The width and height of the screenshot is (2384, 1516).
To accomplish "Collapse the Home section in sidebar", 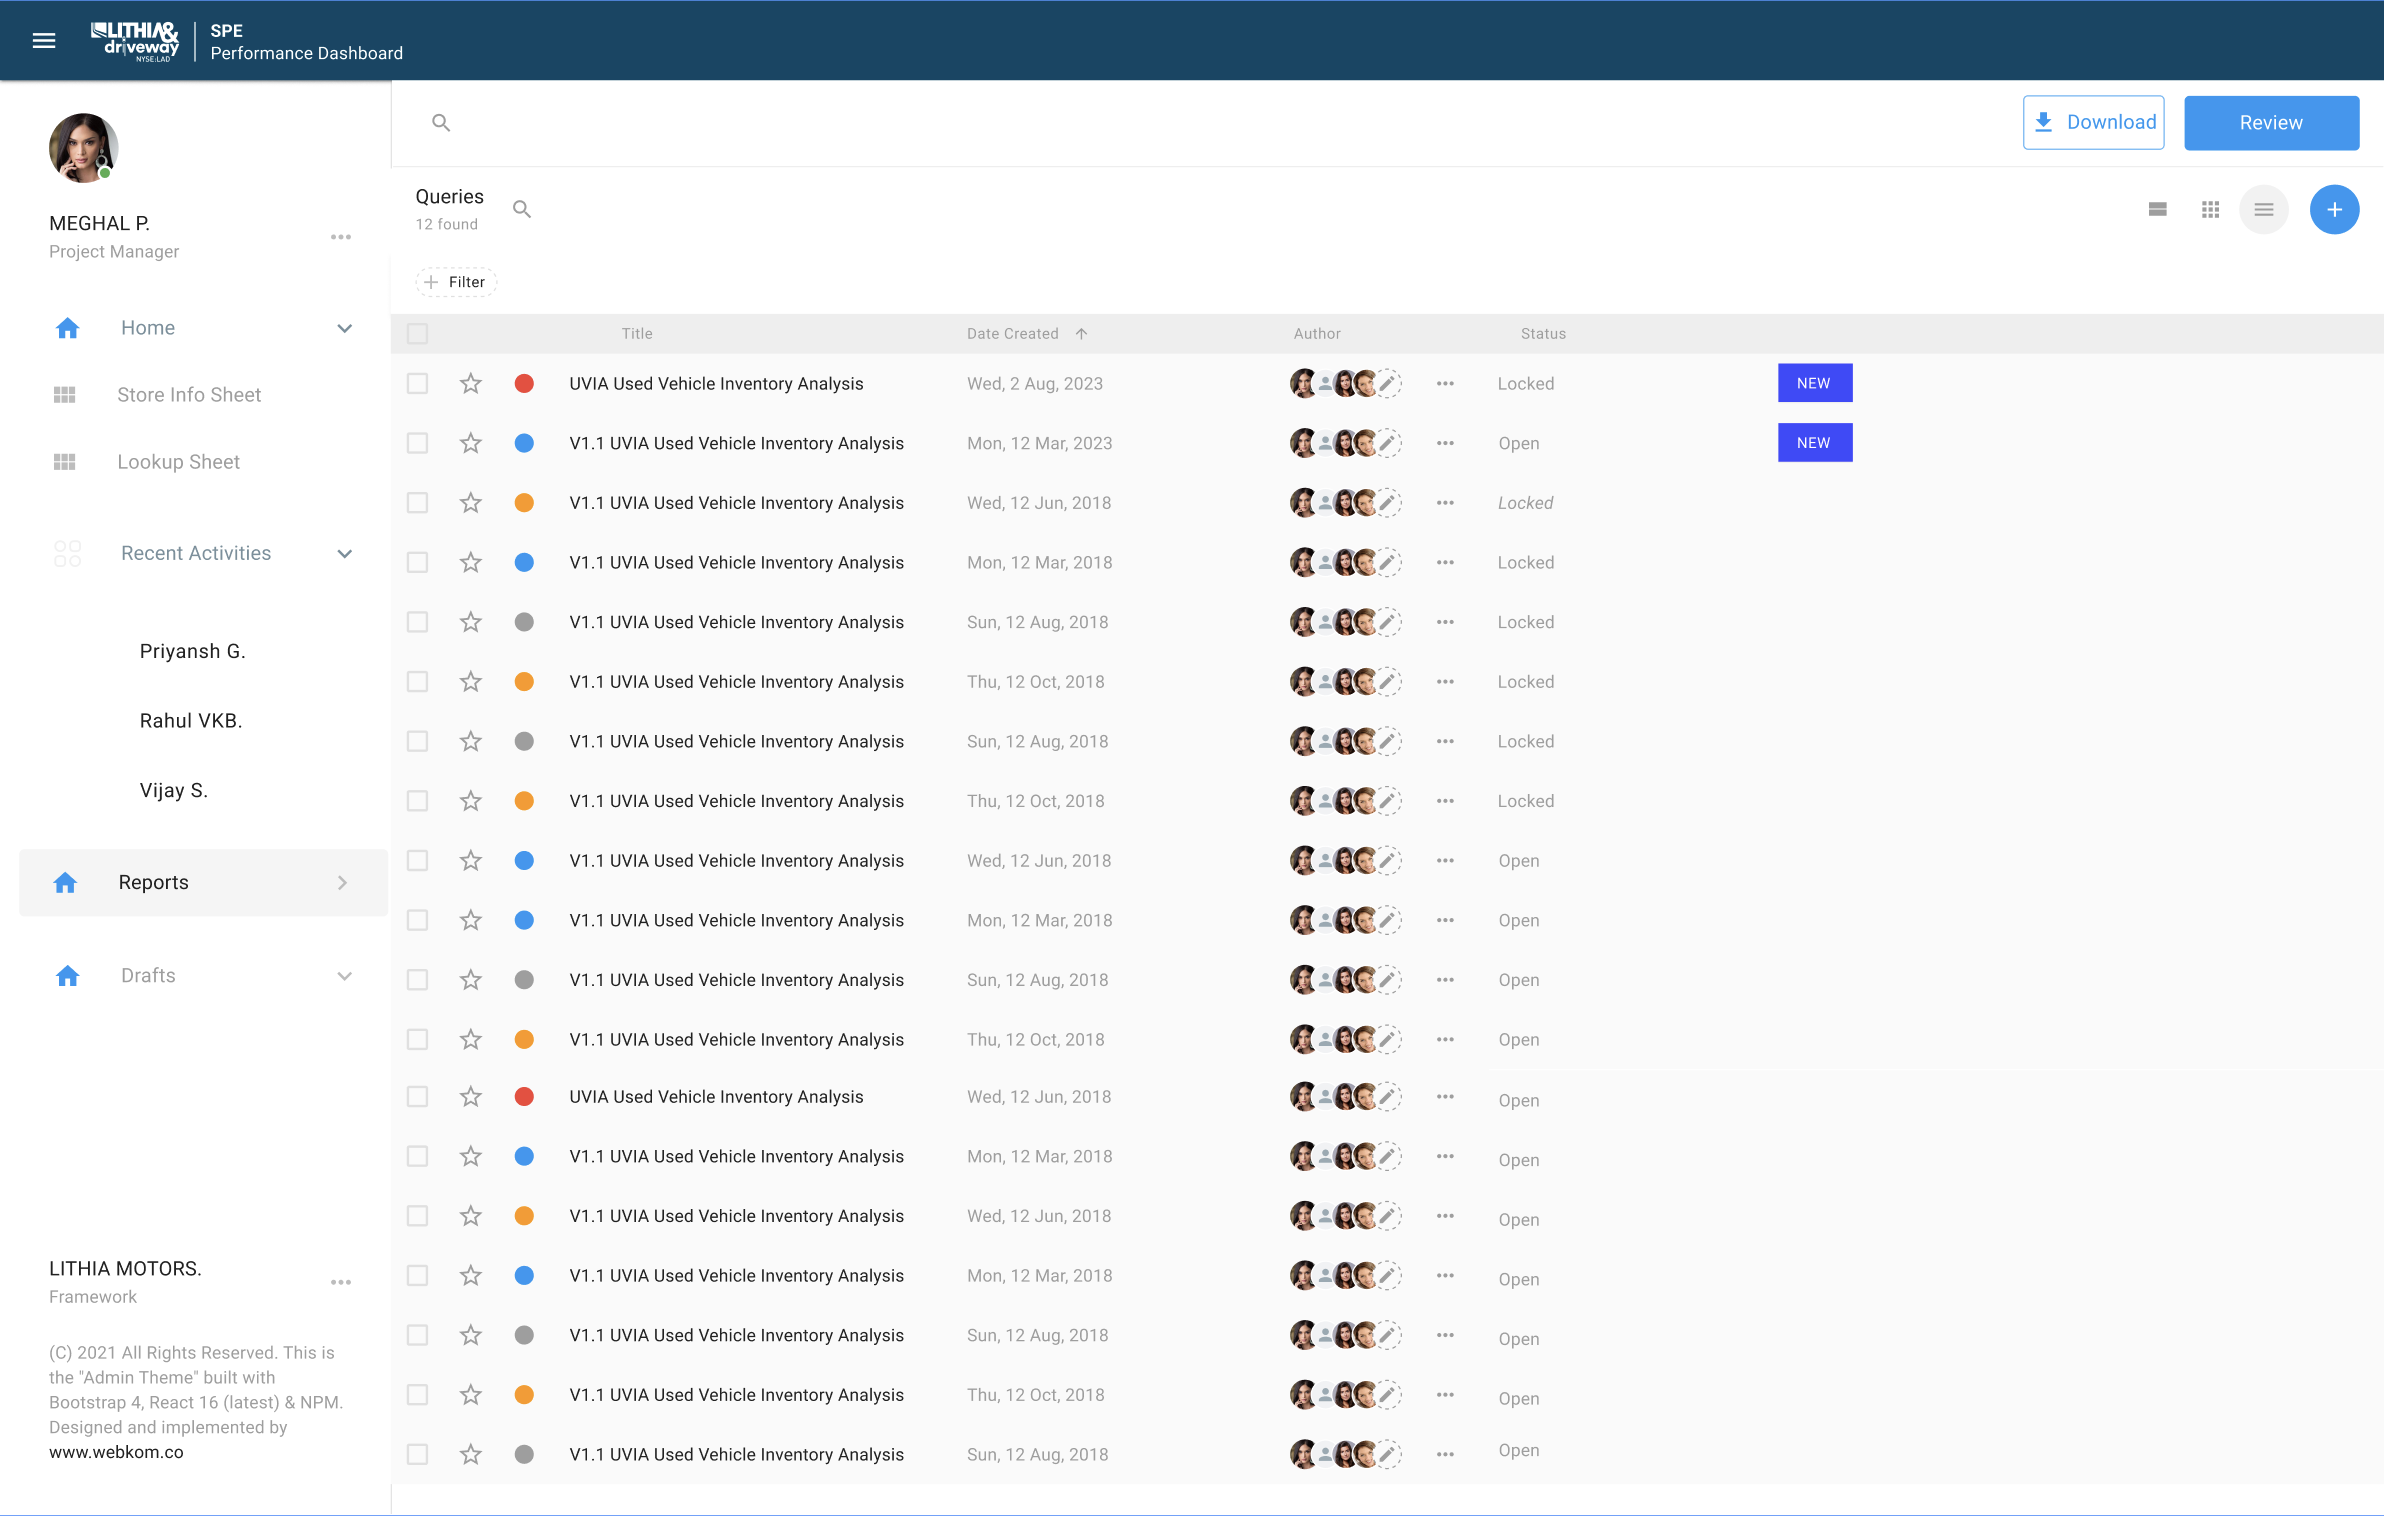I will [x=344, y=328].
